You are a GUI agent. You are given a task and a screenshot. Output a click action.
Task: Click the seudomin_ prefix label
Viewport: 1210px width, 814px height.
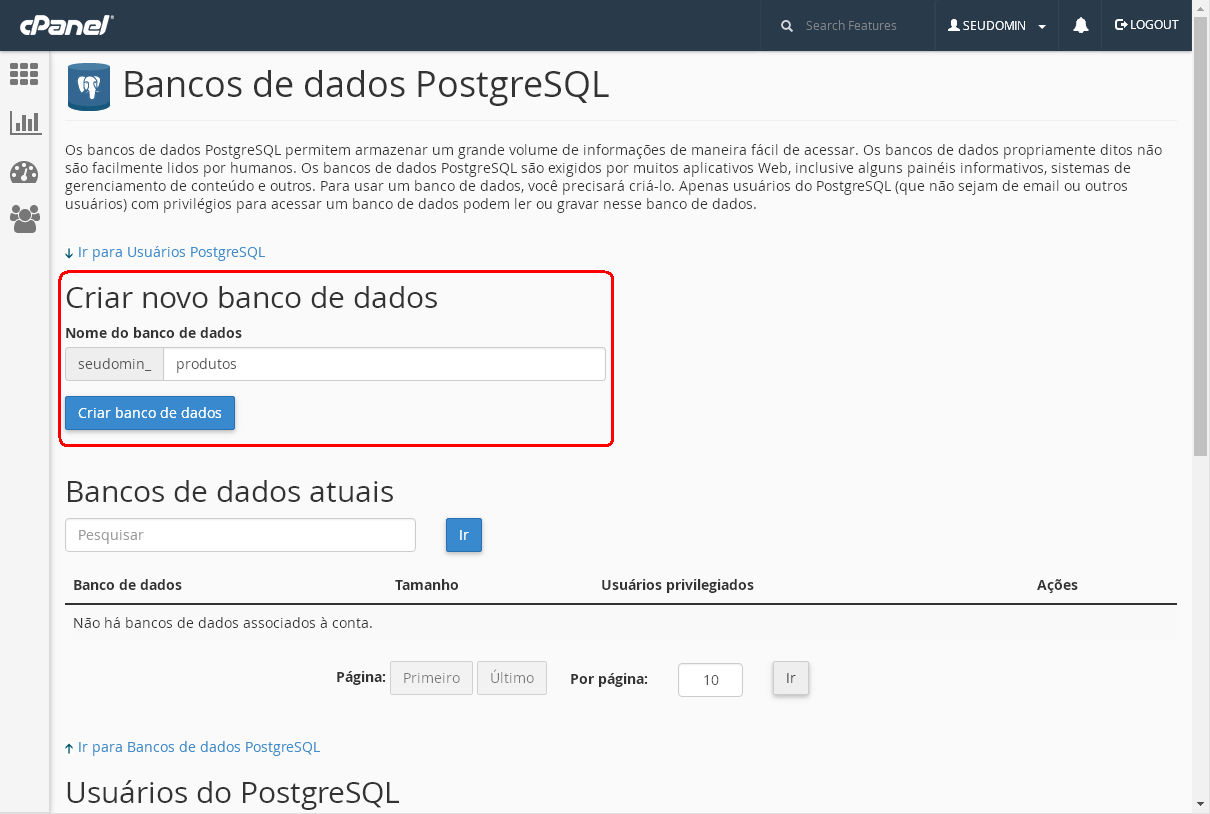click(x=114, y=364)
